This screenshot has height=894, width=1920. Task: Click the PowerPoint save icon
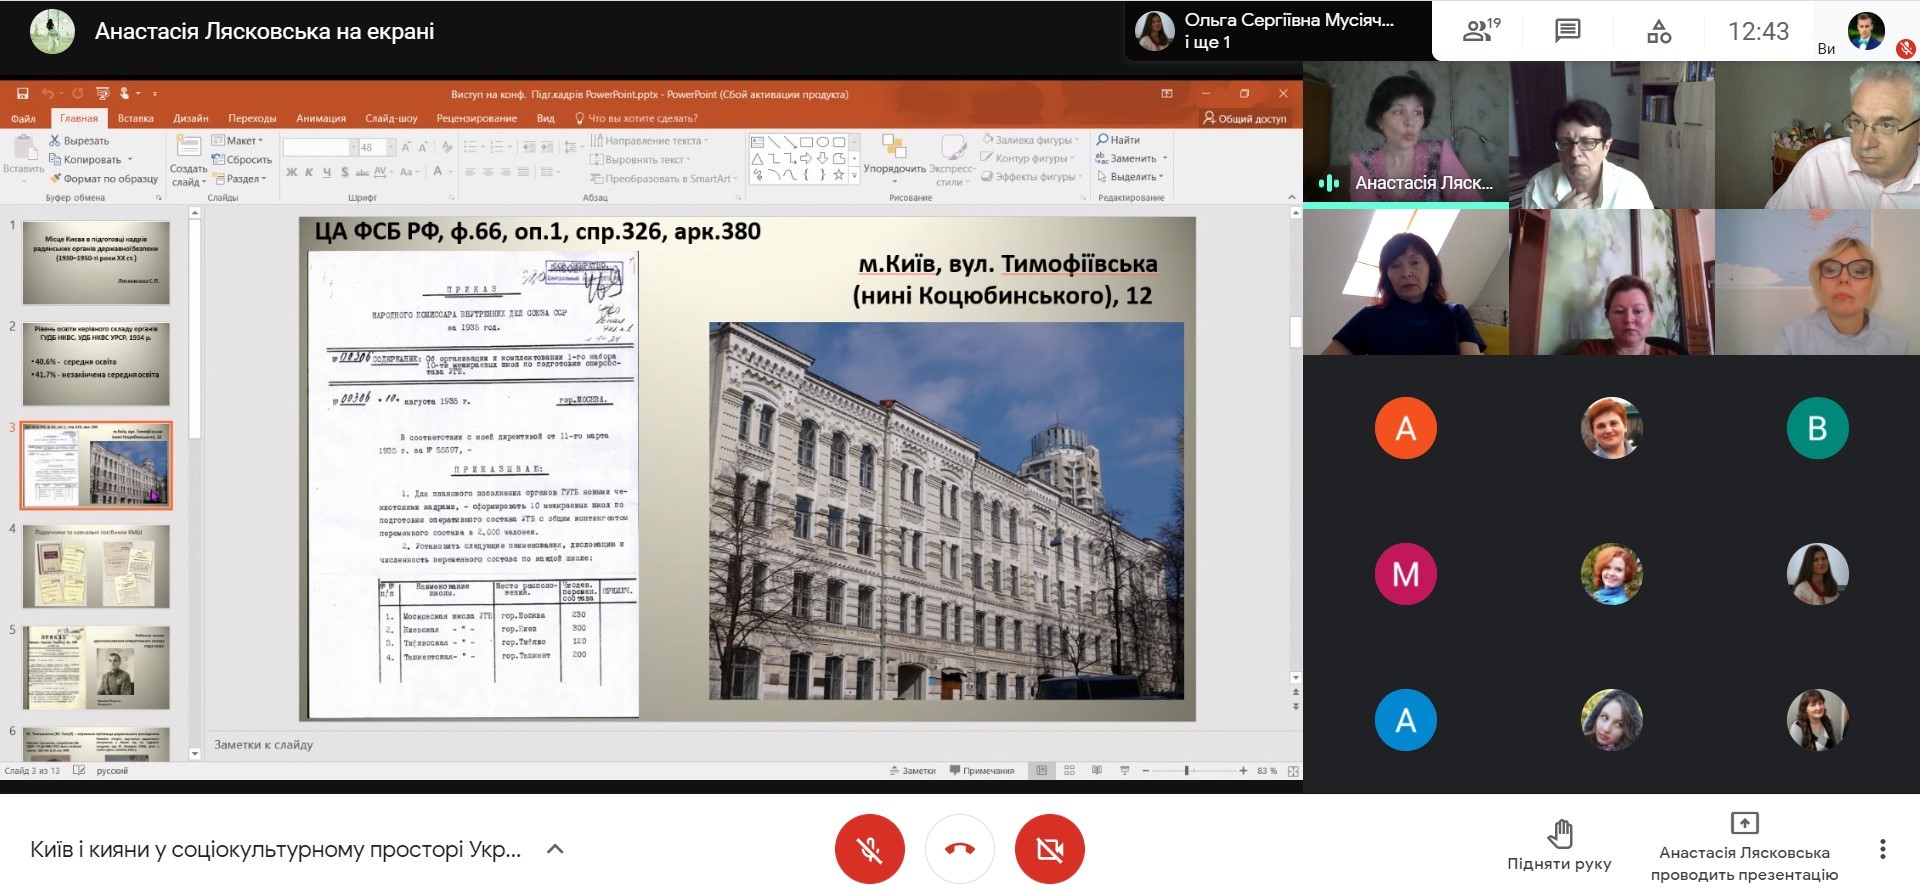[22, 94]
